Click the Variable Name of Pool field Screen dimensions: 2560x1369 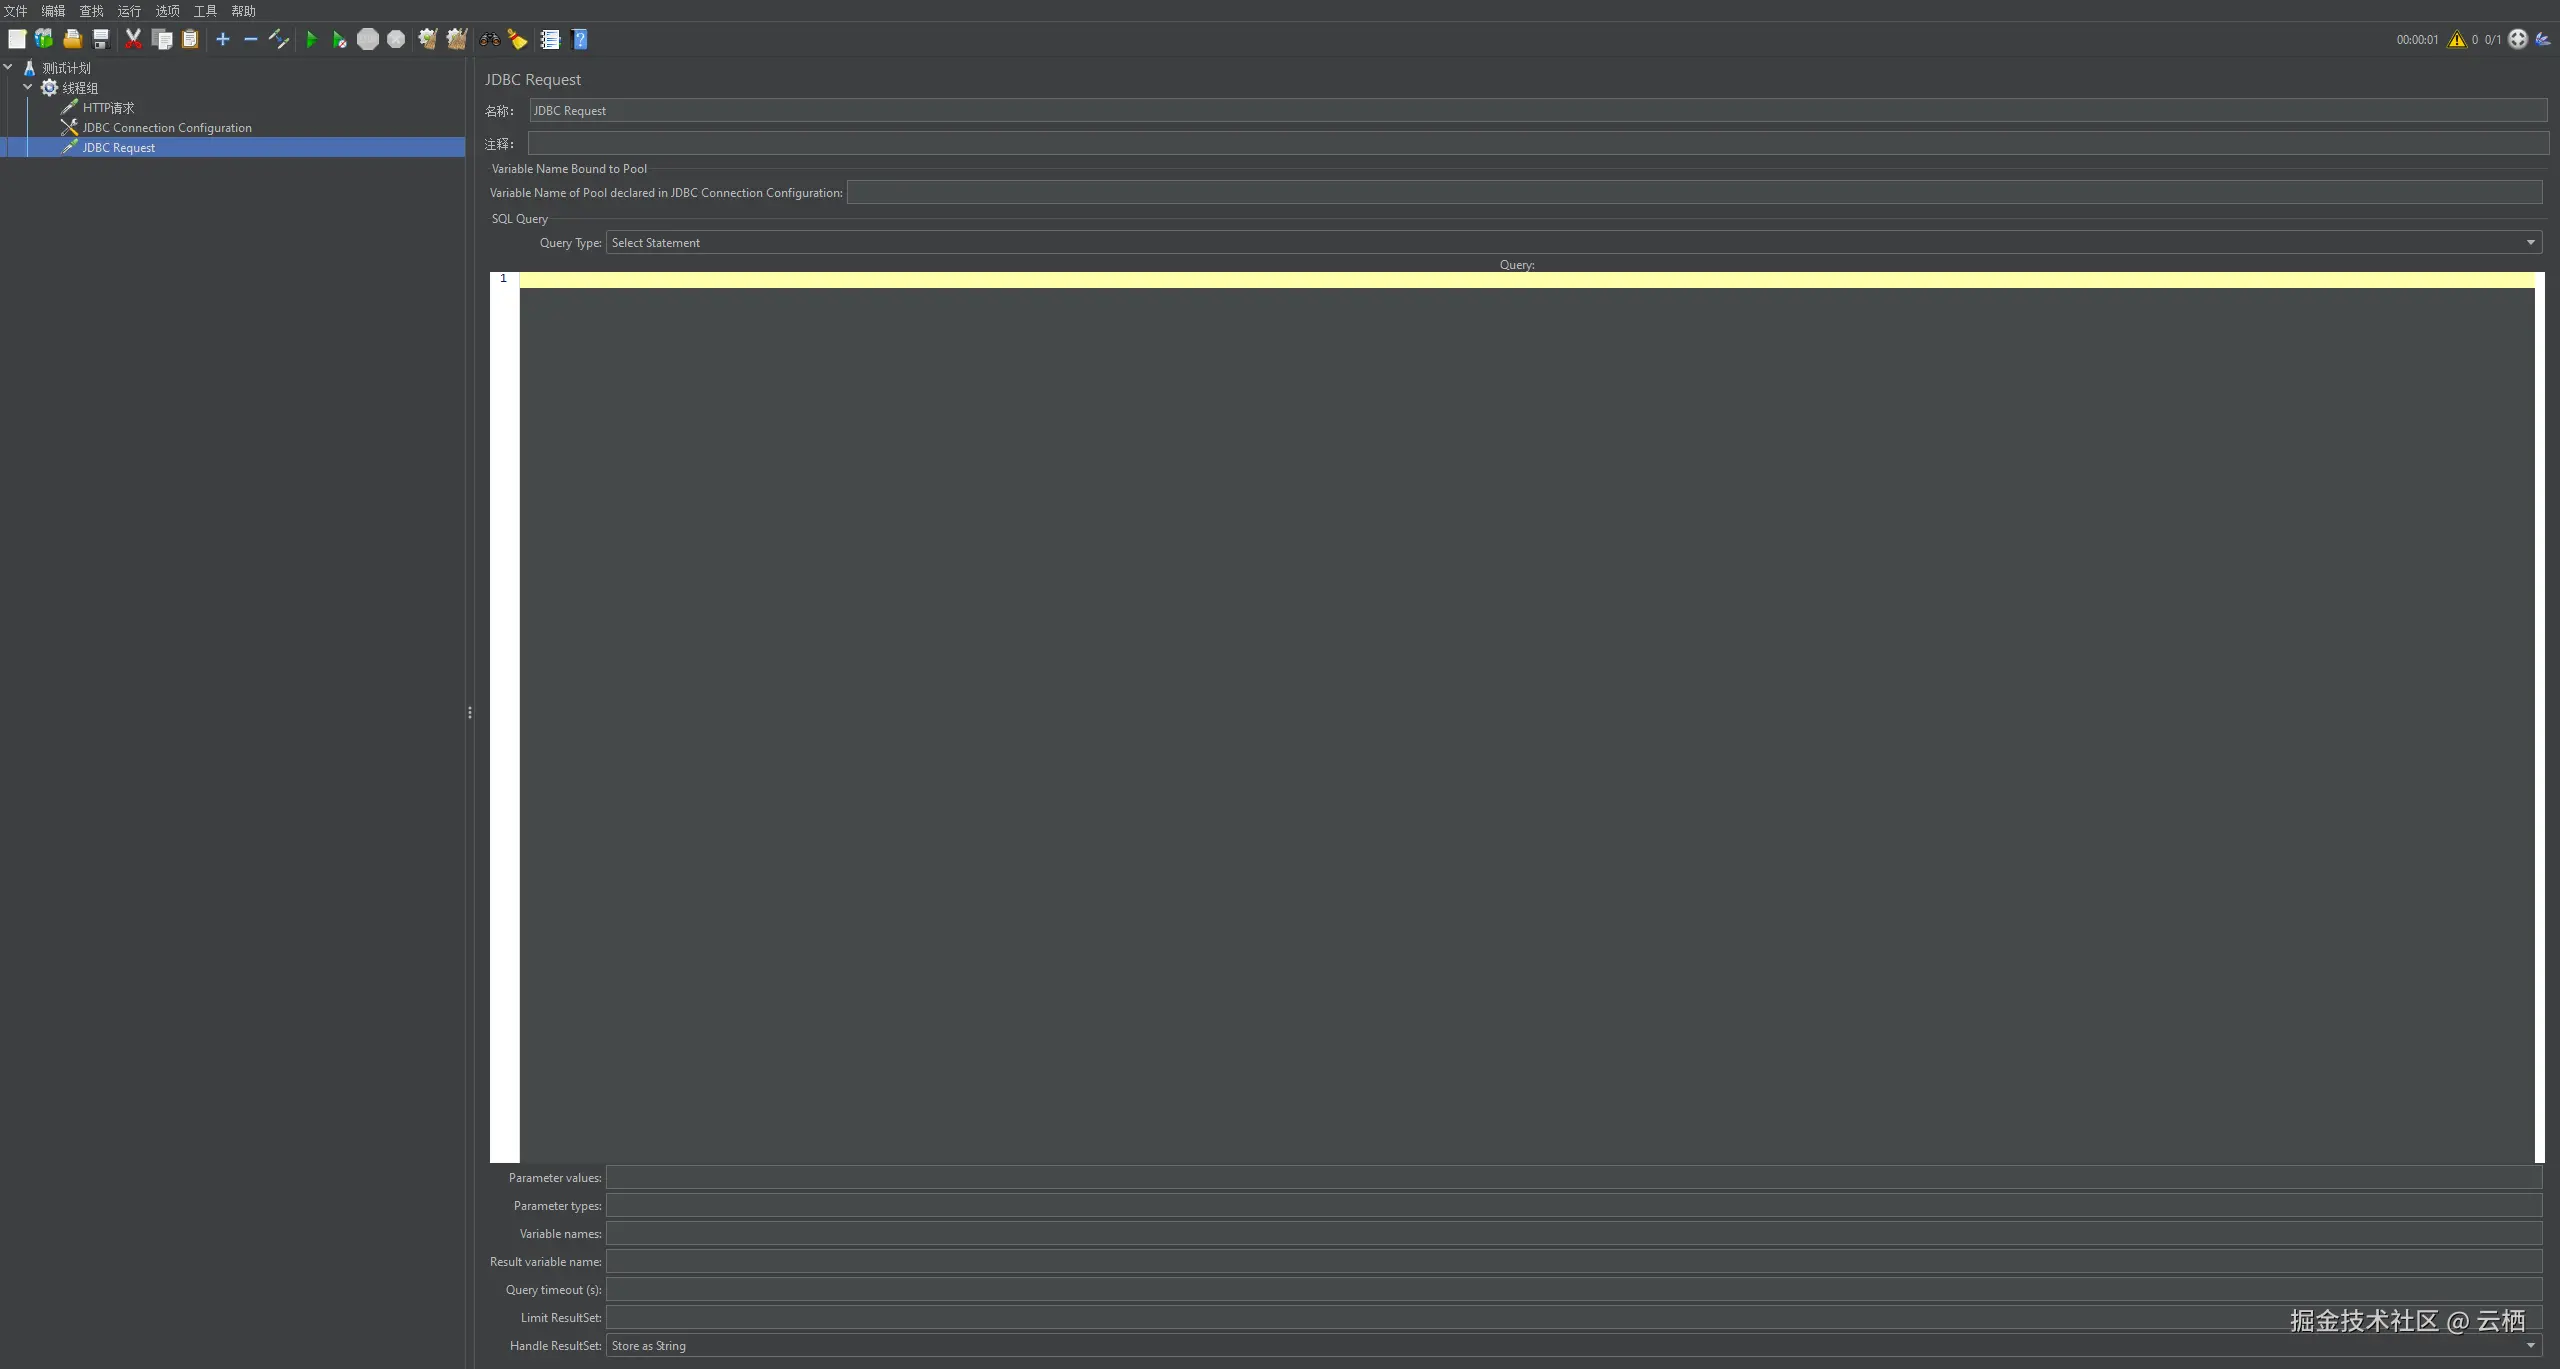pyautogui.click(x=1693, y=193)
